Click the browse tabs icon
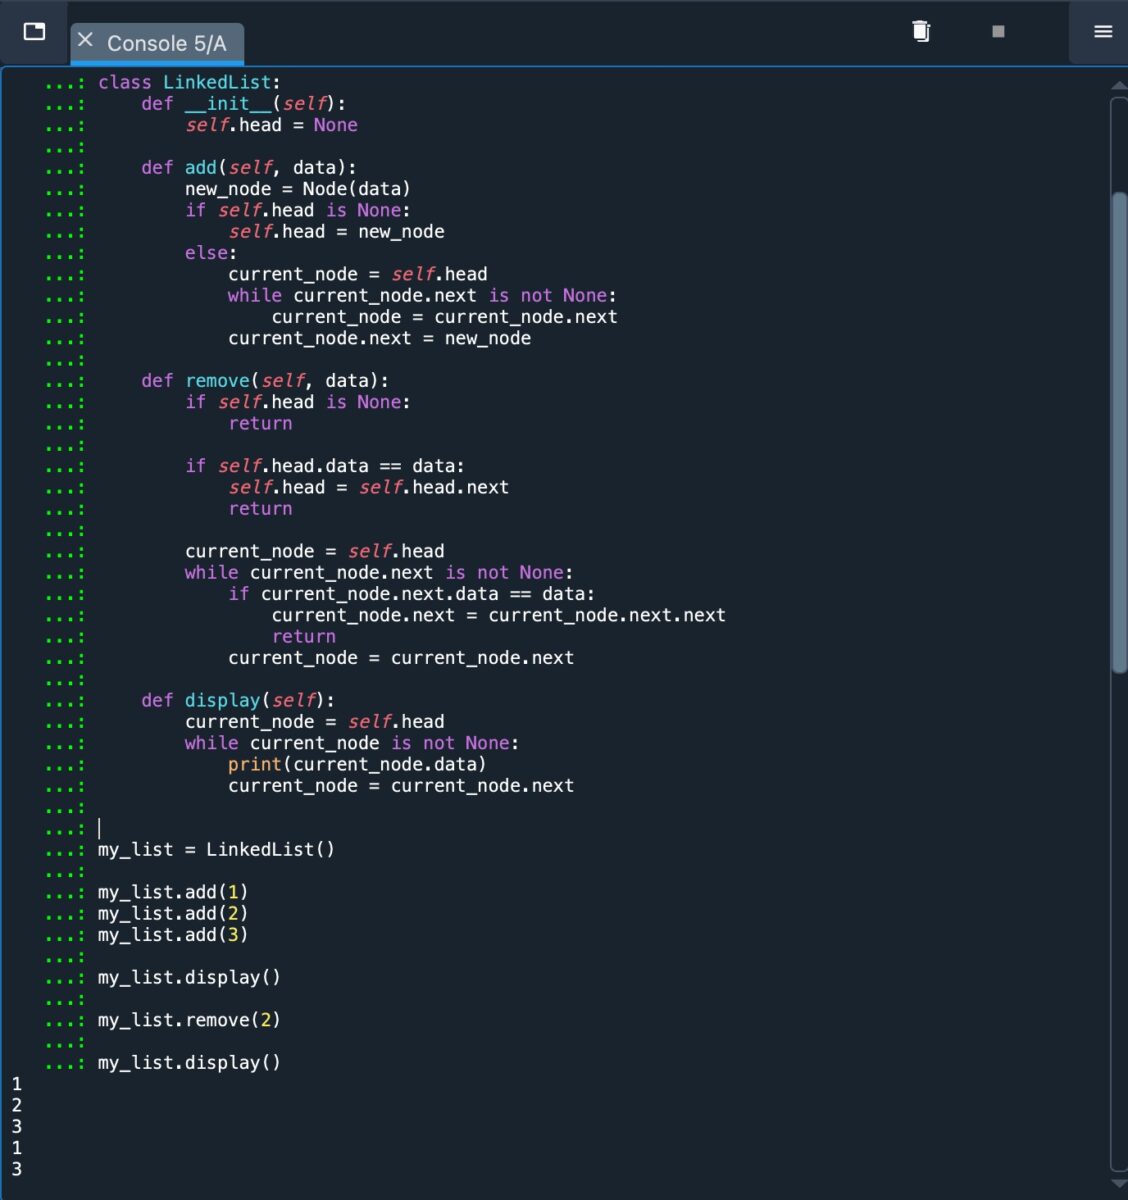The height and width of the screenshot is (1200, 1128). 34,31
